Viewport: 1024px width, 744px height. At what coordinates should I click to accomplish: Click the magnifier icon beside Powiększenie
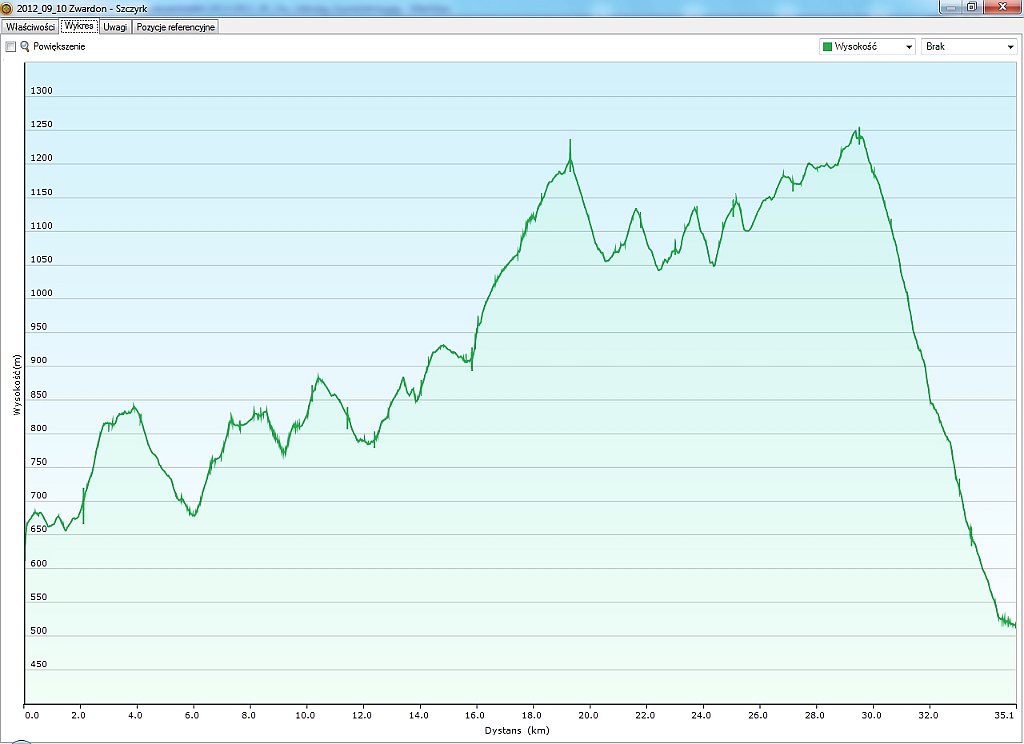tap(25, 47)
